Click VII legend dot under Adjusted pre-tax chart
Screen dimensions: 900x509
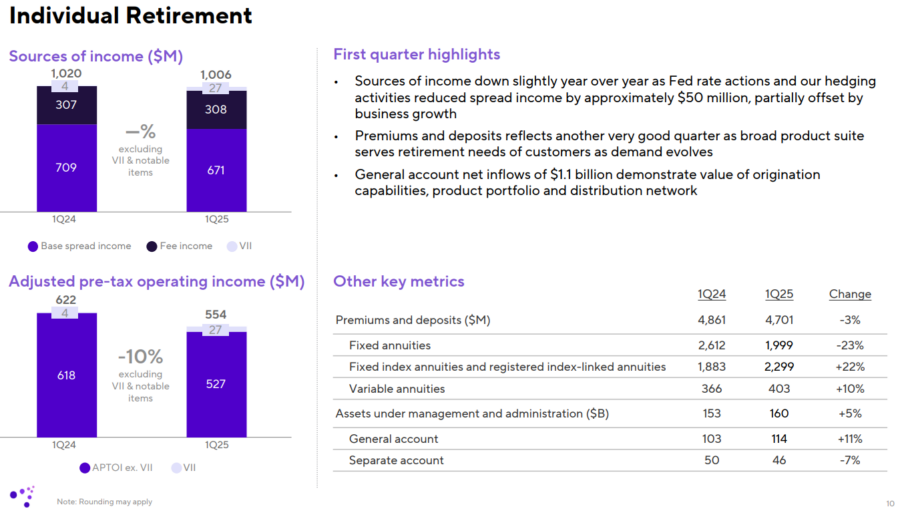click(x=177, y=467)
